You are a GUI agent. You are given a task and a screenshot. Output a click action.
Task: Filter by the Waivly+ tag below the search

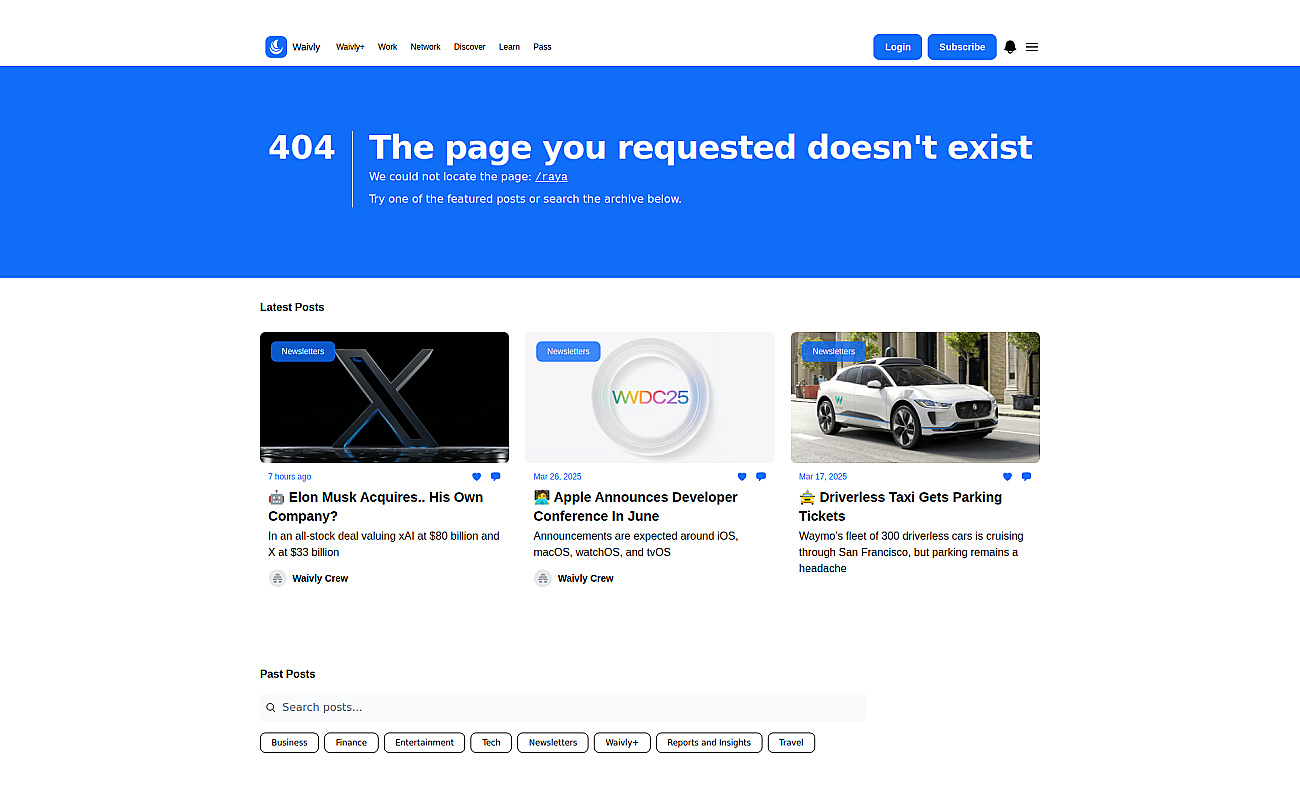(622, 742)
